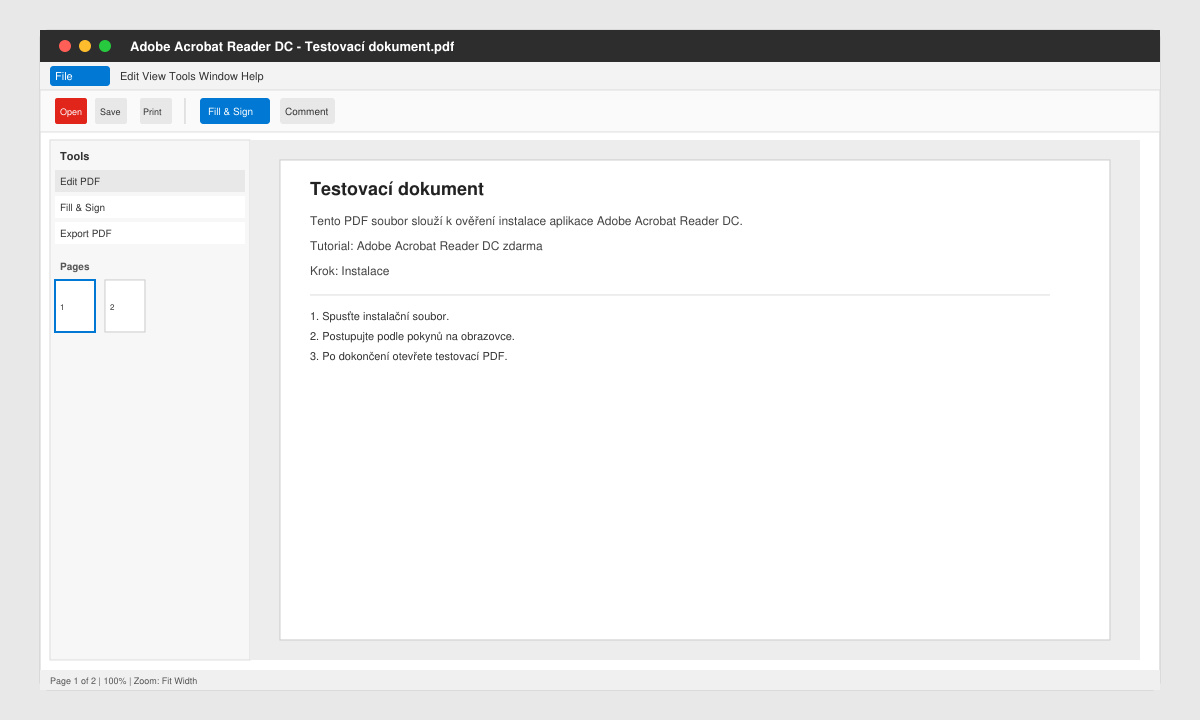Open the File menu
The image size is (1200, 720).
[80, 76]
